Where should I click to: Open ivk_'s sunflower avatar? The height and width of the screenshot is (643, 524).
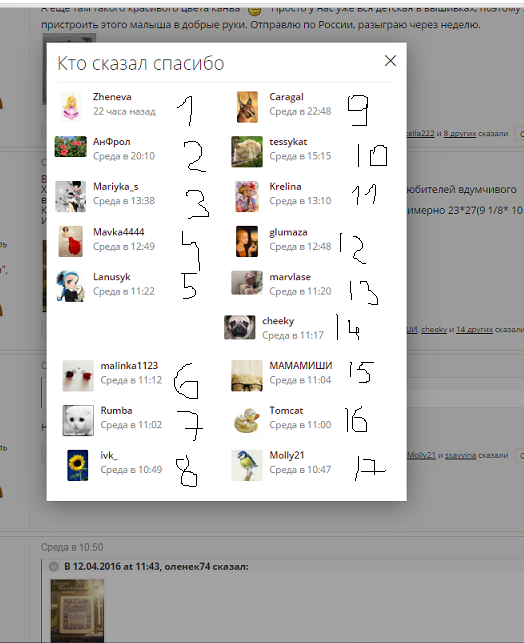[77, 465]
